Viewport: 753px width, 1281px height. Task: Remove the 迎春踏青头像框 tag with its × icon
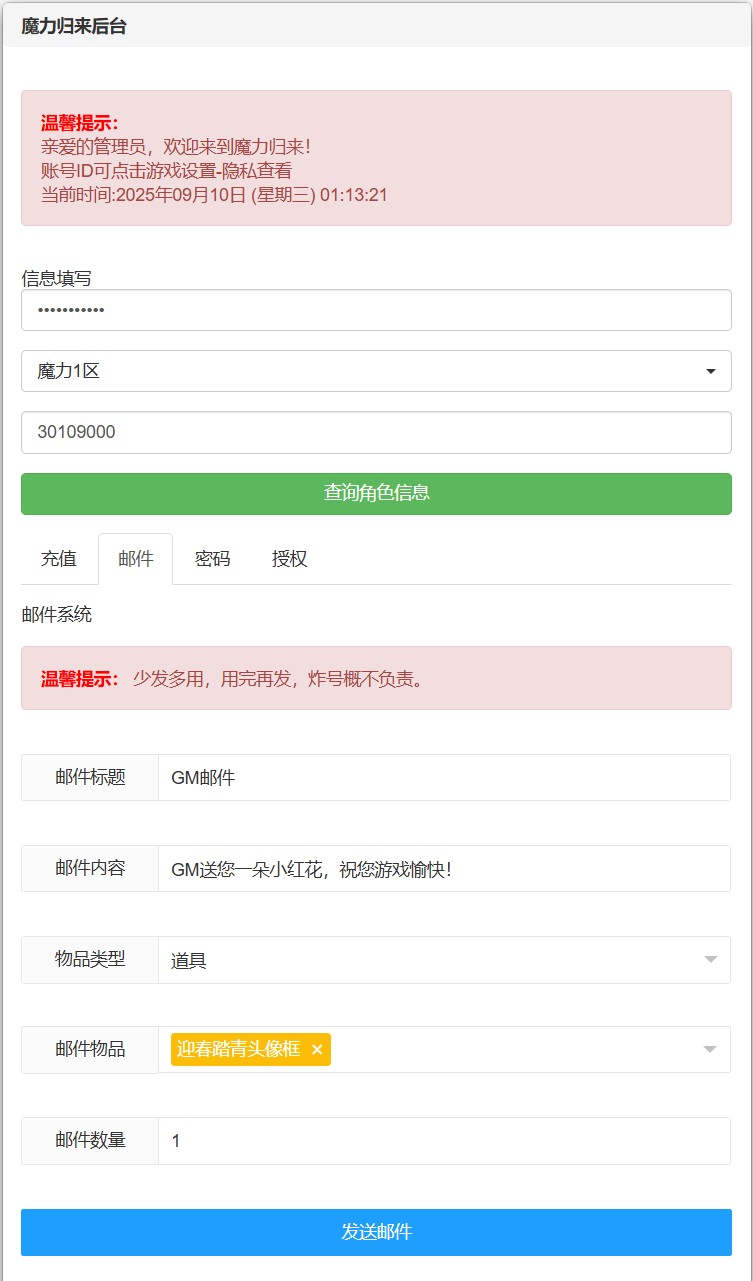[317, 1049]
